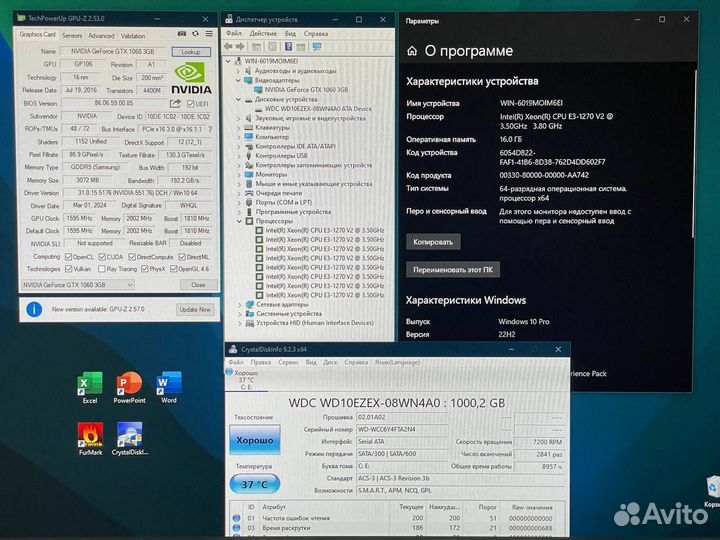This screenshot has height=540, width=720.
Task: Toggle the CUDA checkbox
Action: coord(102,257)
